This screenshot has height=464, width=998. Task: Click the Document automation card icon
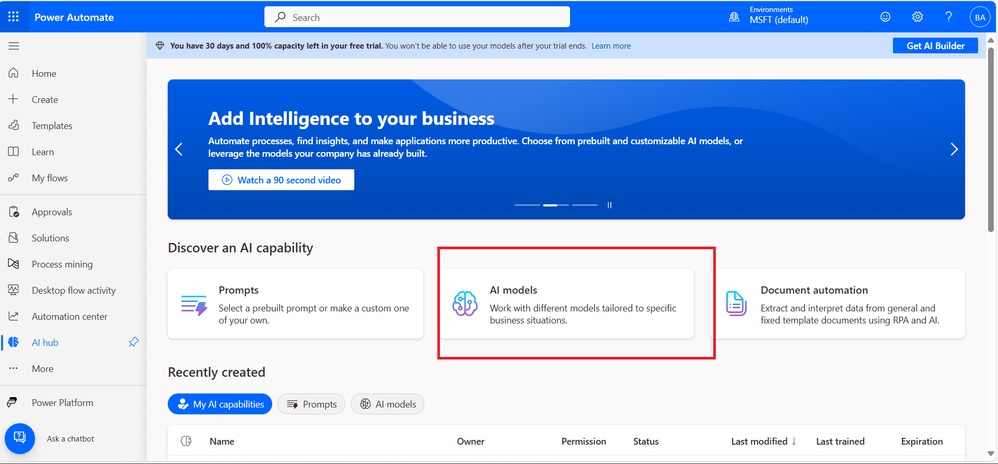pos(736,304)
